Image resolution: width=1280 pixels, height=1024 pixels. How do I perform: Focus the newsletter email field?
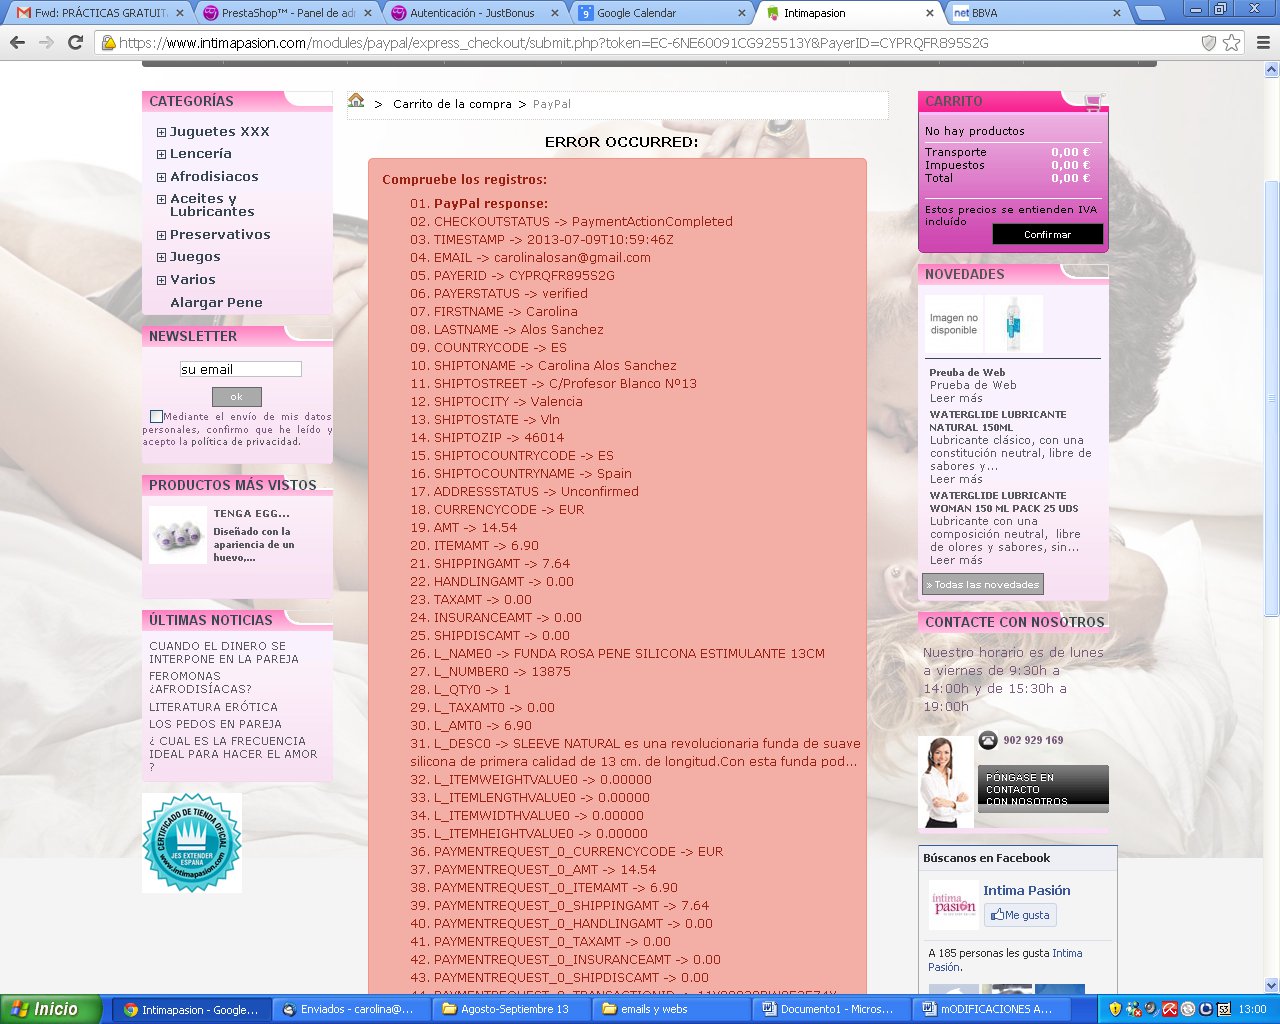coord(241,369)
